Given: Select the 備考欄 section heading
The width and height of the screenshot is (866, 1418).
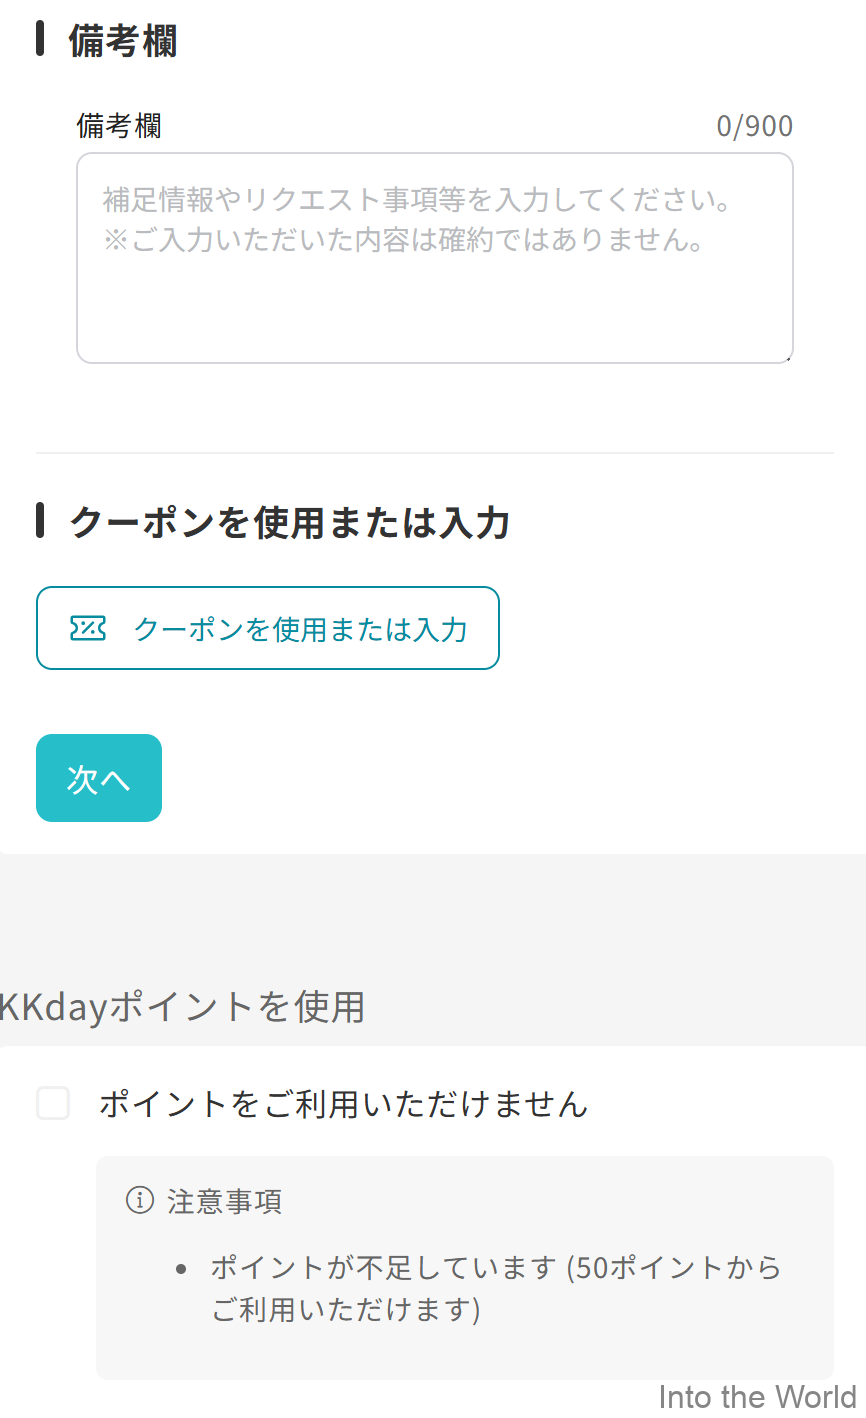Looking at the screenshot, I should tap(118, 42).
